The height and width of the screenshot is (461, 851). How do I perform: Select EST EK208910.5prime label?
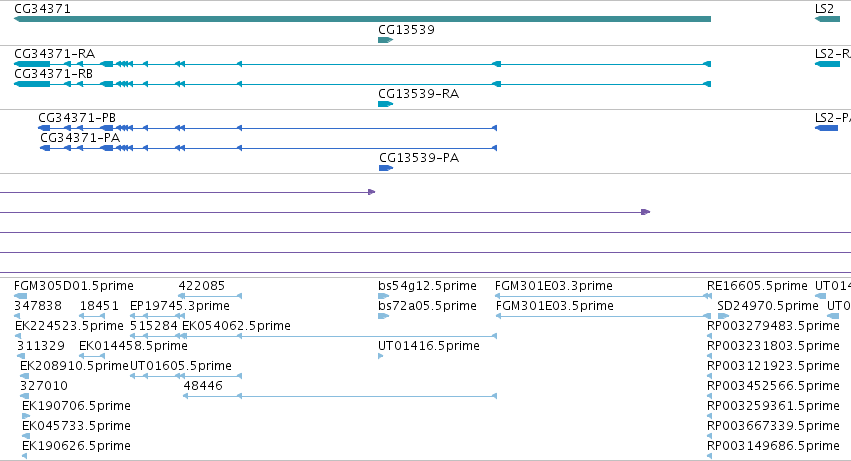(x=74, y=367)
